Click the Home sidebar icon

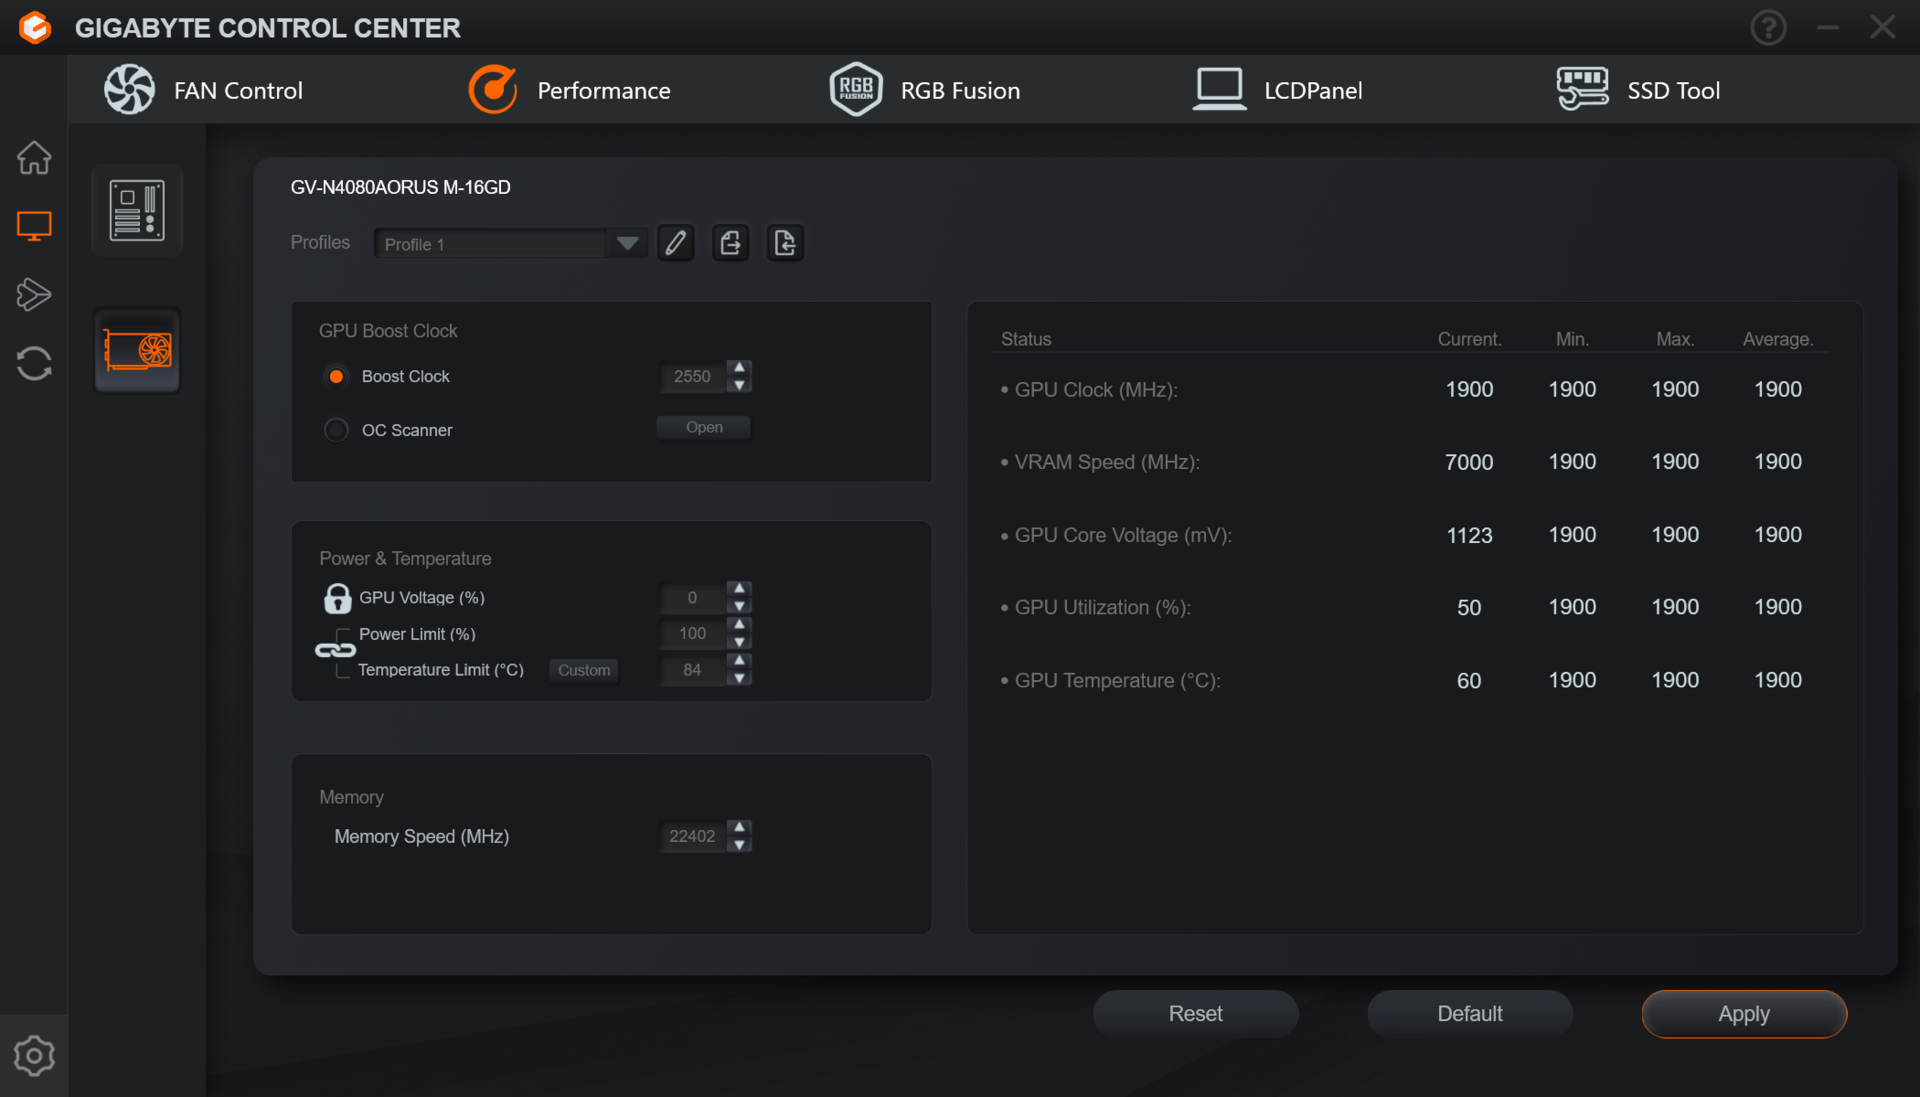(x=34, y=158)
